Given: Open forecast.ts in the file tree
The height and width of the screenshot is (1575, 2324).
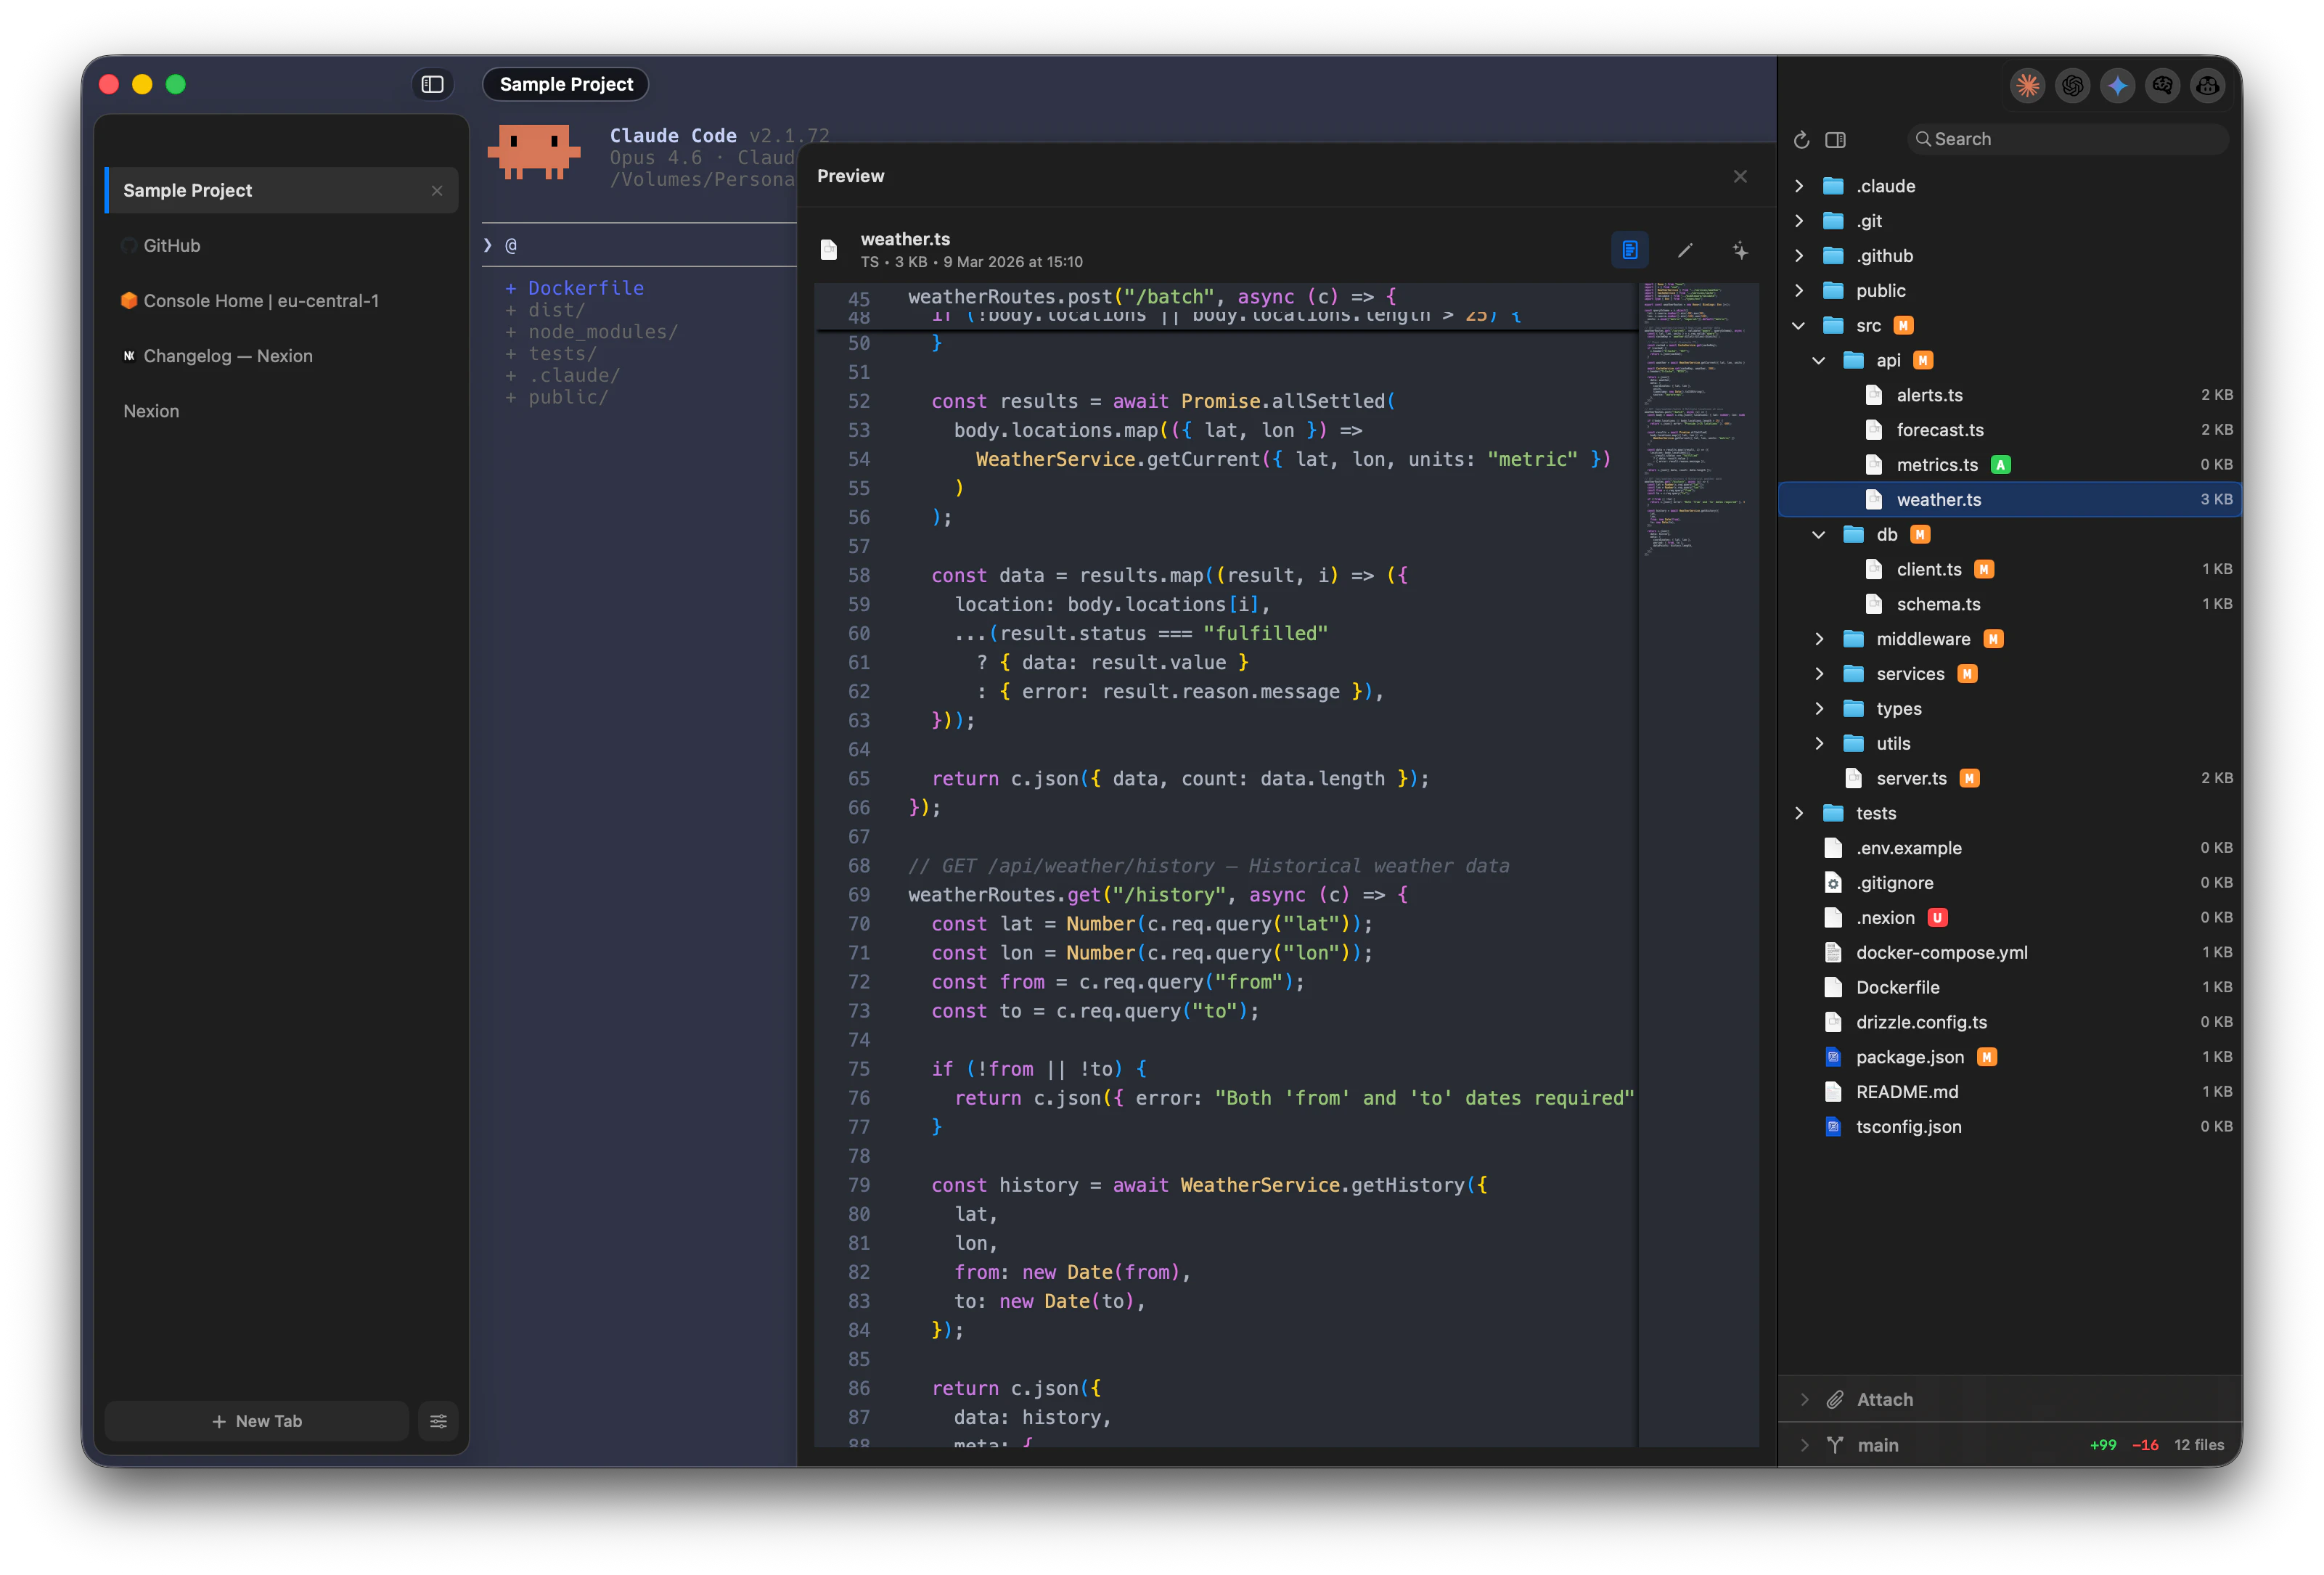Looking at the screenshot, I should (2009, 430).
